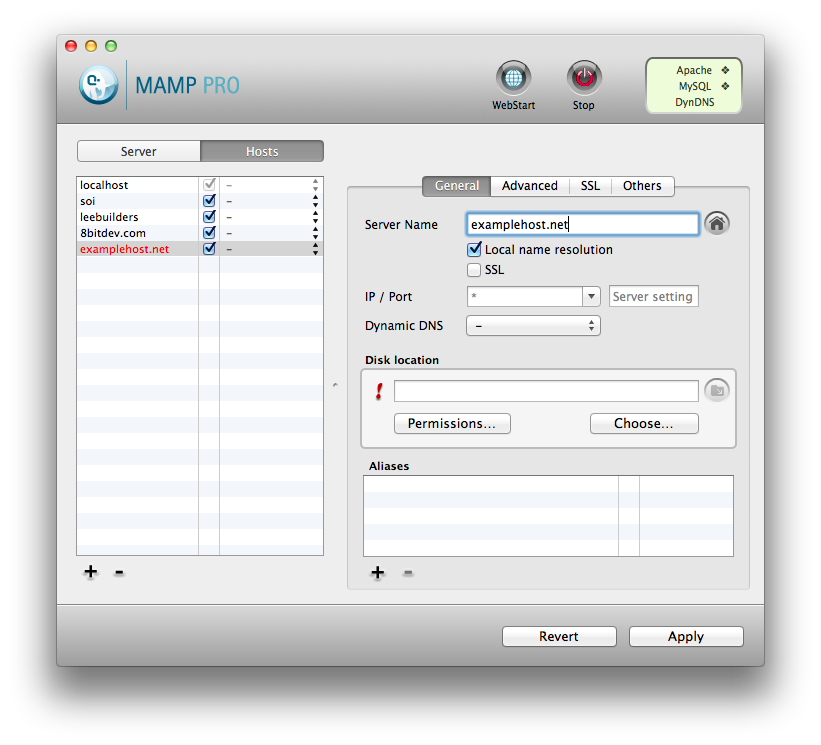821x745 pixels.
Task: Click the Revert button
Action: (559, 636)
